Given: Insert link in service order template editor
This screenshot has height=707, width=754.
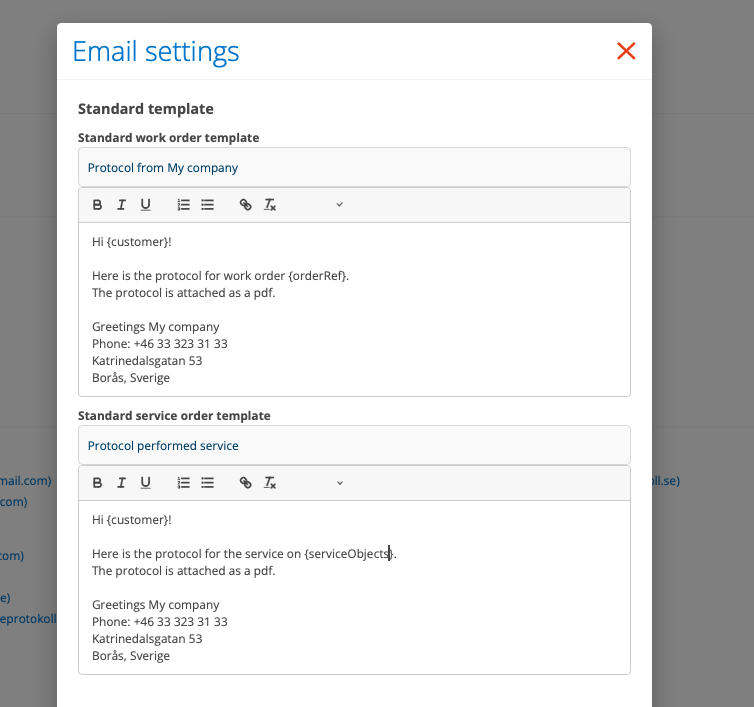Looking at the screenshot, I should [245, 483].
